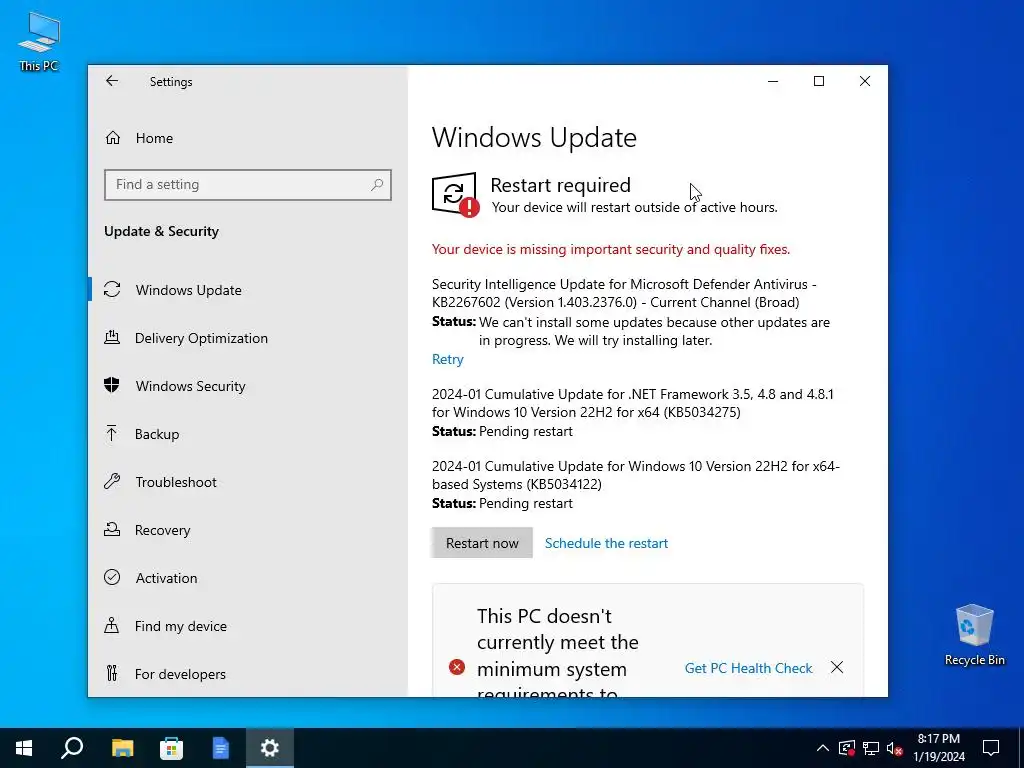
Task: Click Get PC Health Check link
Action: coord(748,667)
